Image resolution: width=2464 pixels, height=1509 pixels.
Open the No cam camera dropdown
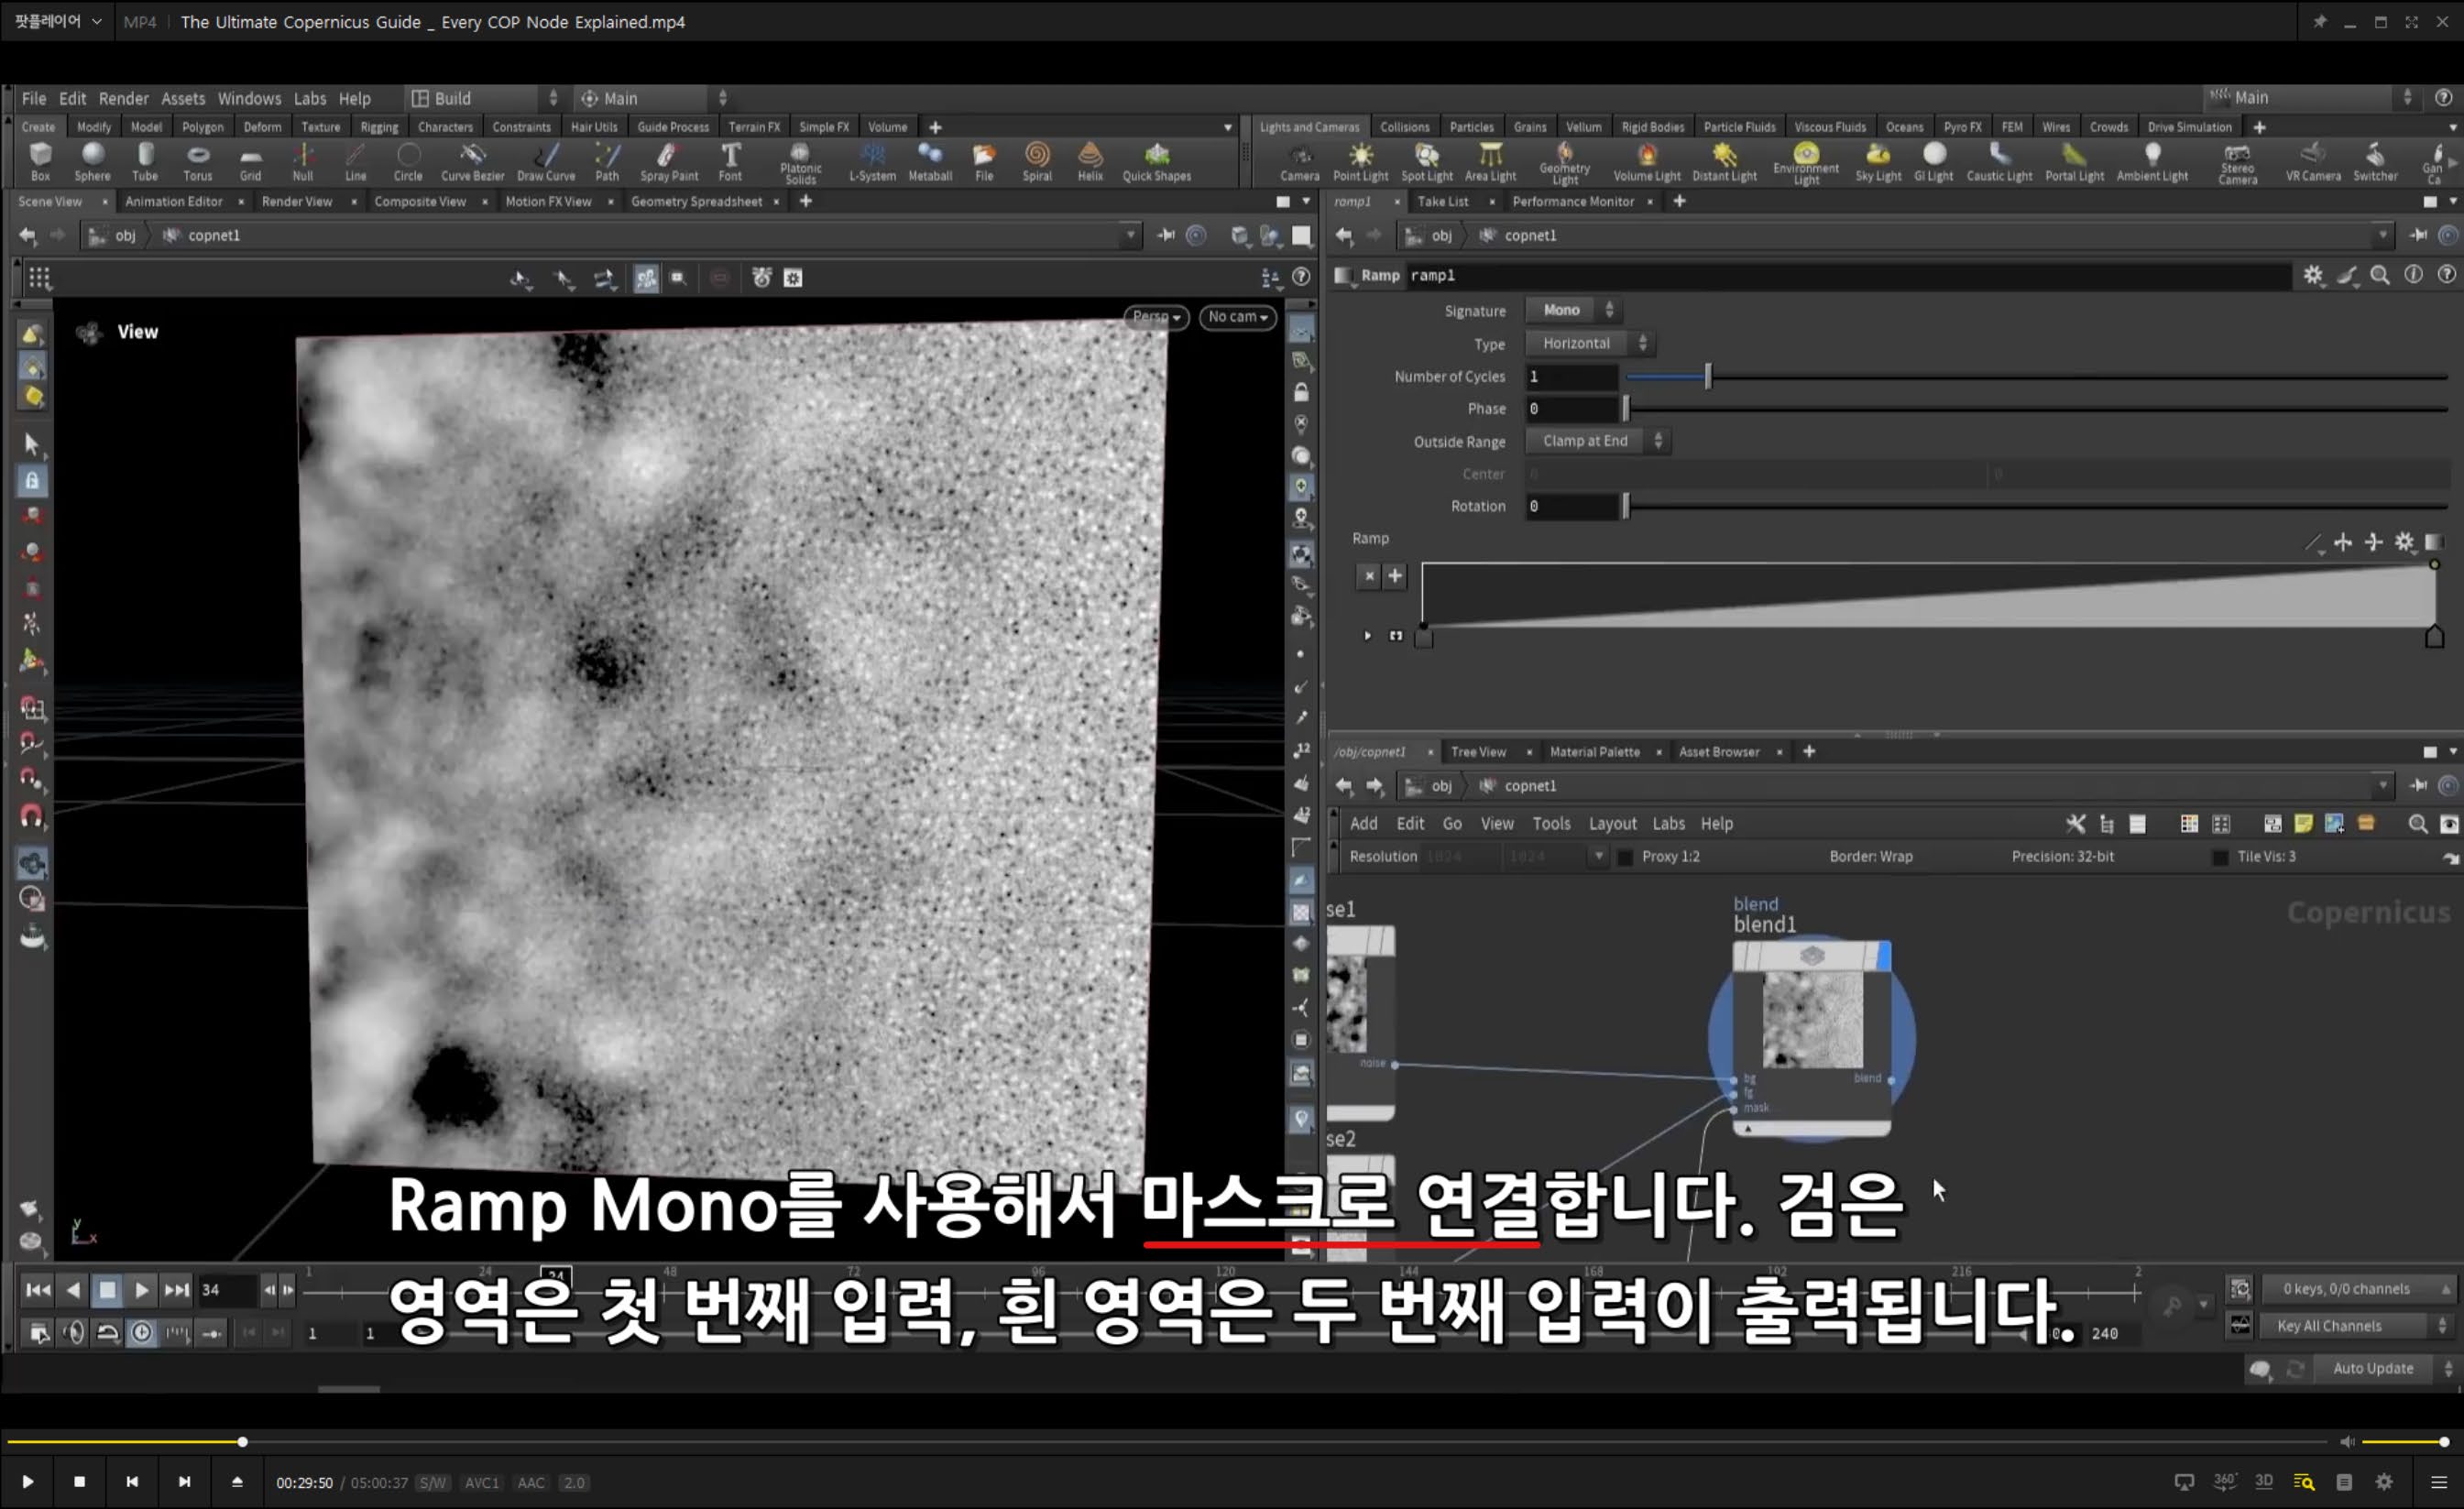(1237, 317)
